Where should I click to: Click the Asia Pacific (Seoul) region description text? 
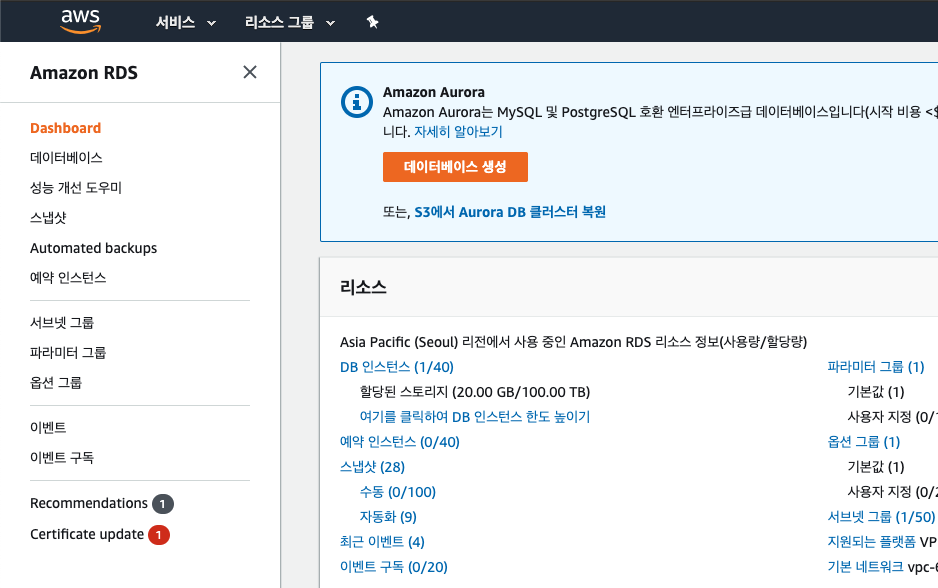coord(573,342)
